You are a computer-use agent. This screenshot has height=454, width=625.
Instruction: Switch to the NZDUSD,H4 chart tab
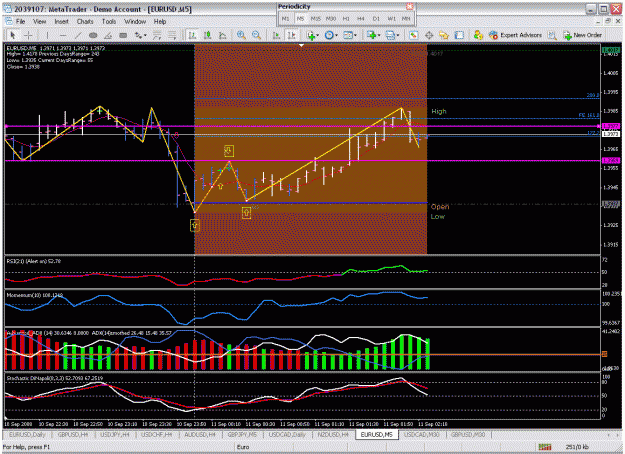click(333, 434)
